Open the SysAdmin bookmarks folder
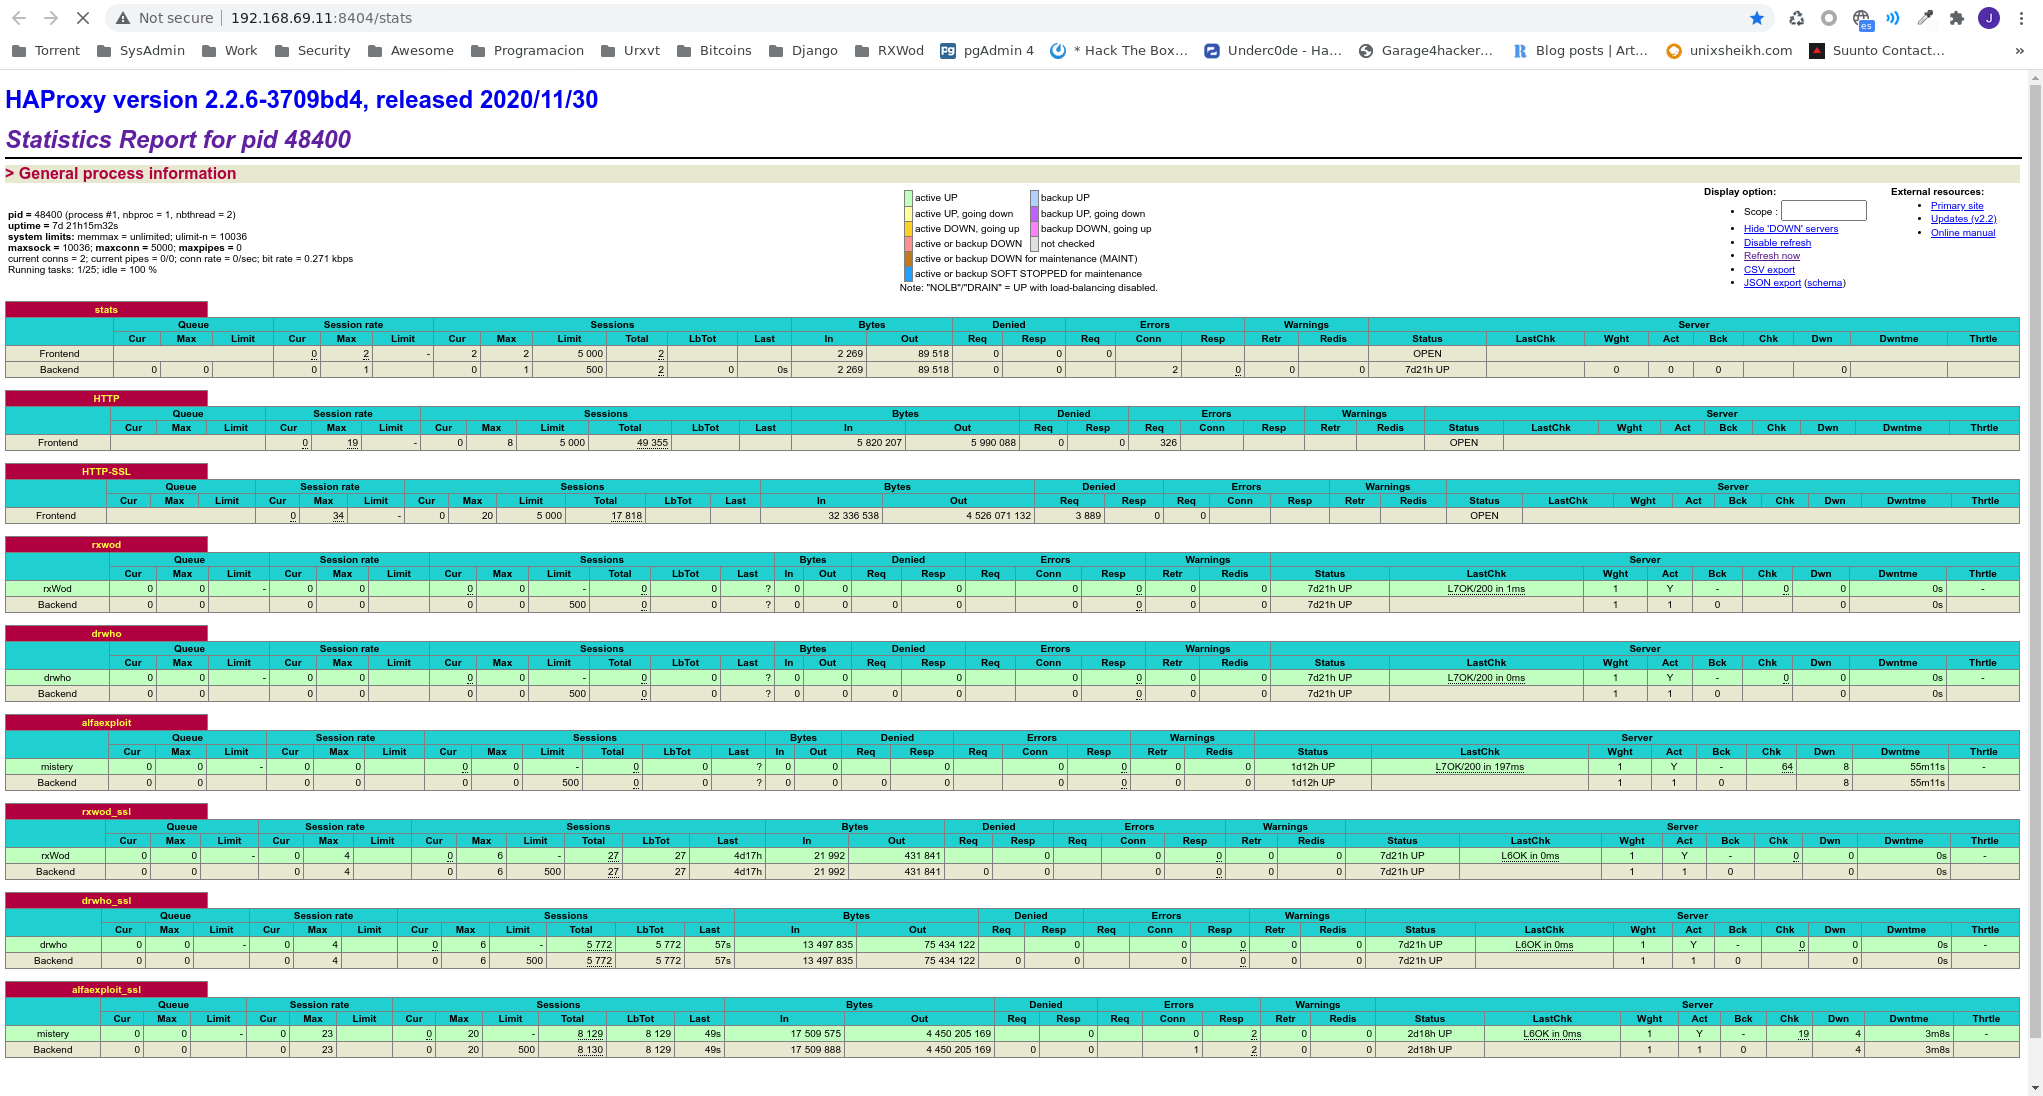 coord(141,51)
